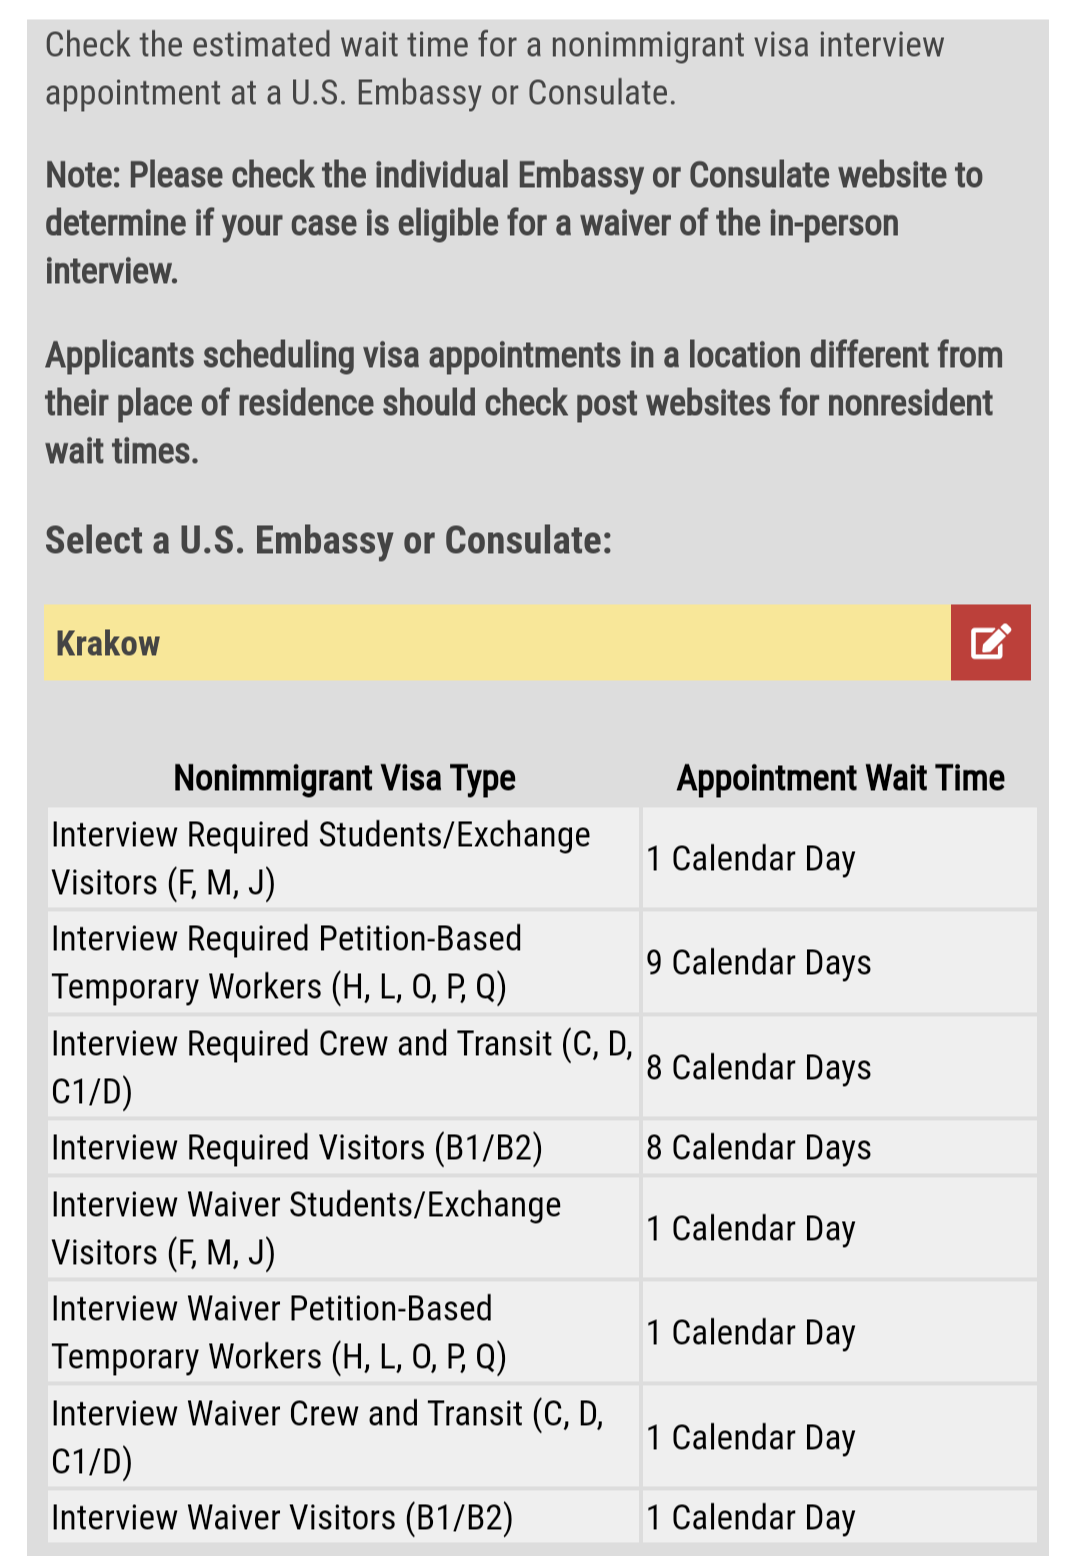Select Interview Waiver Students/Exchange Visitors label
Image resolution: width=1080 pixels, height=1556 pixels.
point(306,1228)
